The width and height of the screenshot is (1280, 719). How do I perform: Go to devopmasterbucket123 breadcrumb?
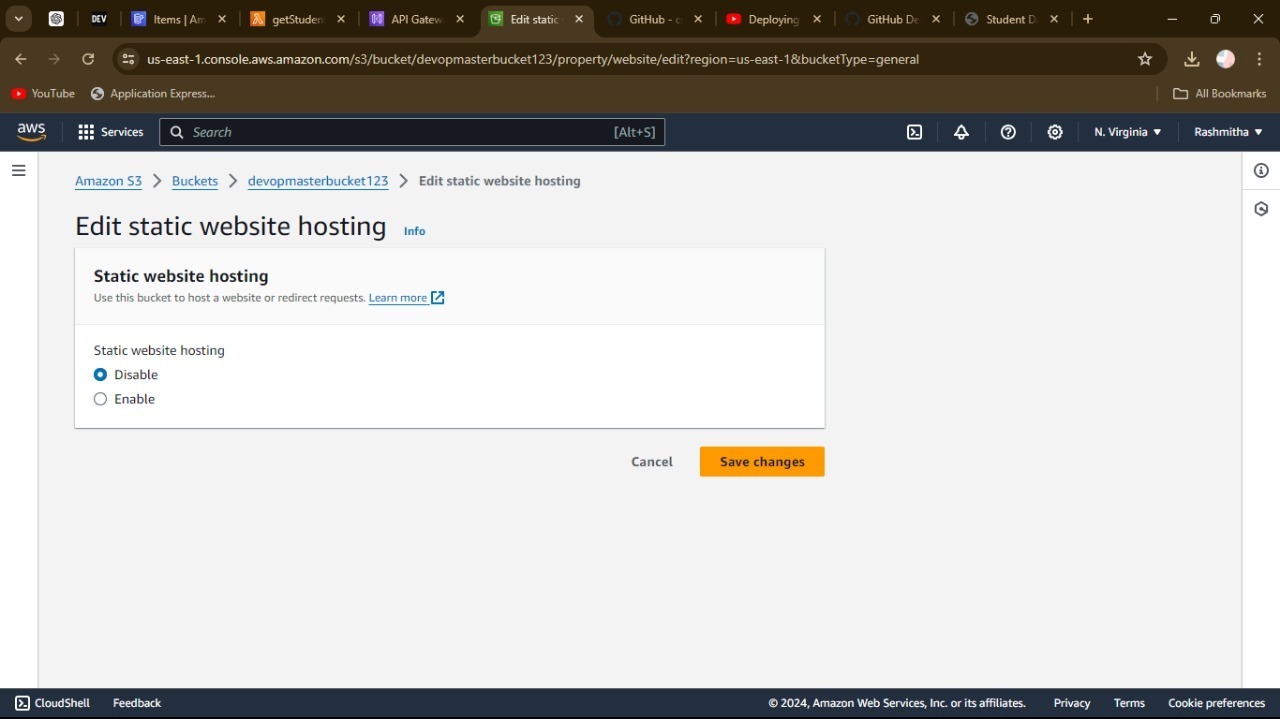tap(318, 181)
